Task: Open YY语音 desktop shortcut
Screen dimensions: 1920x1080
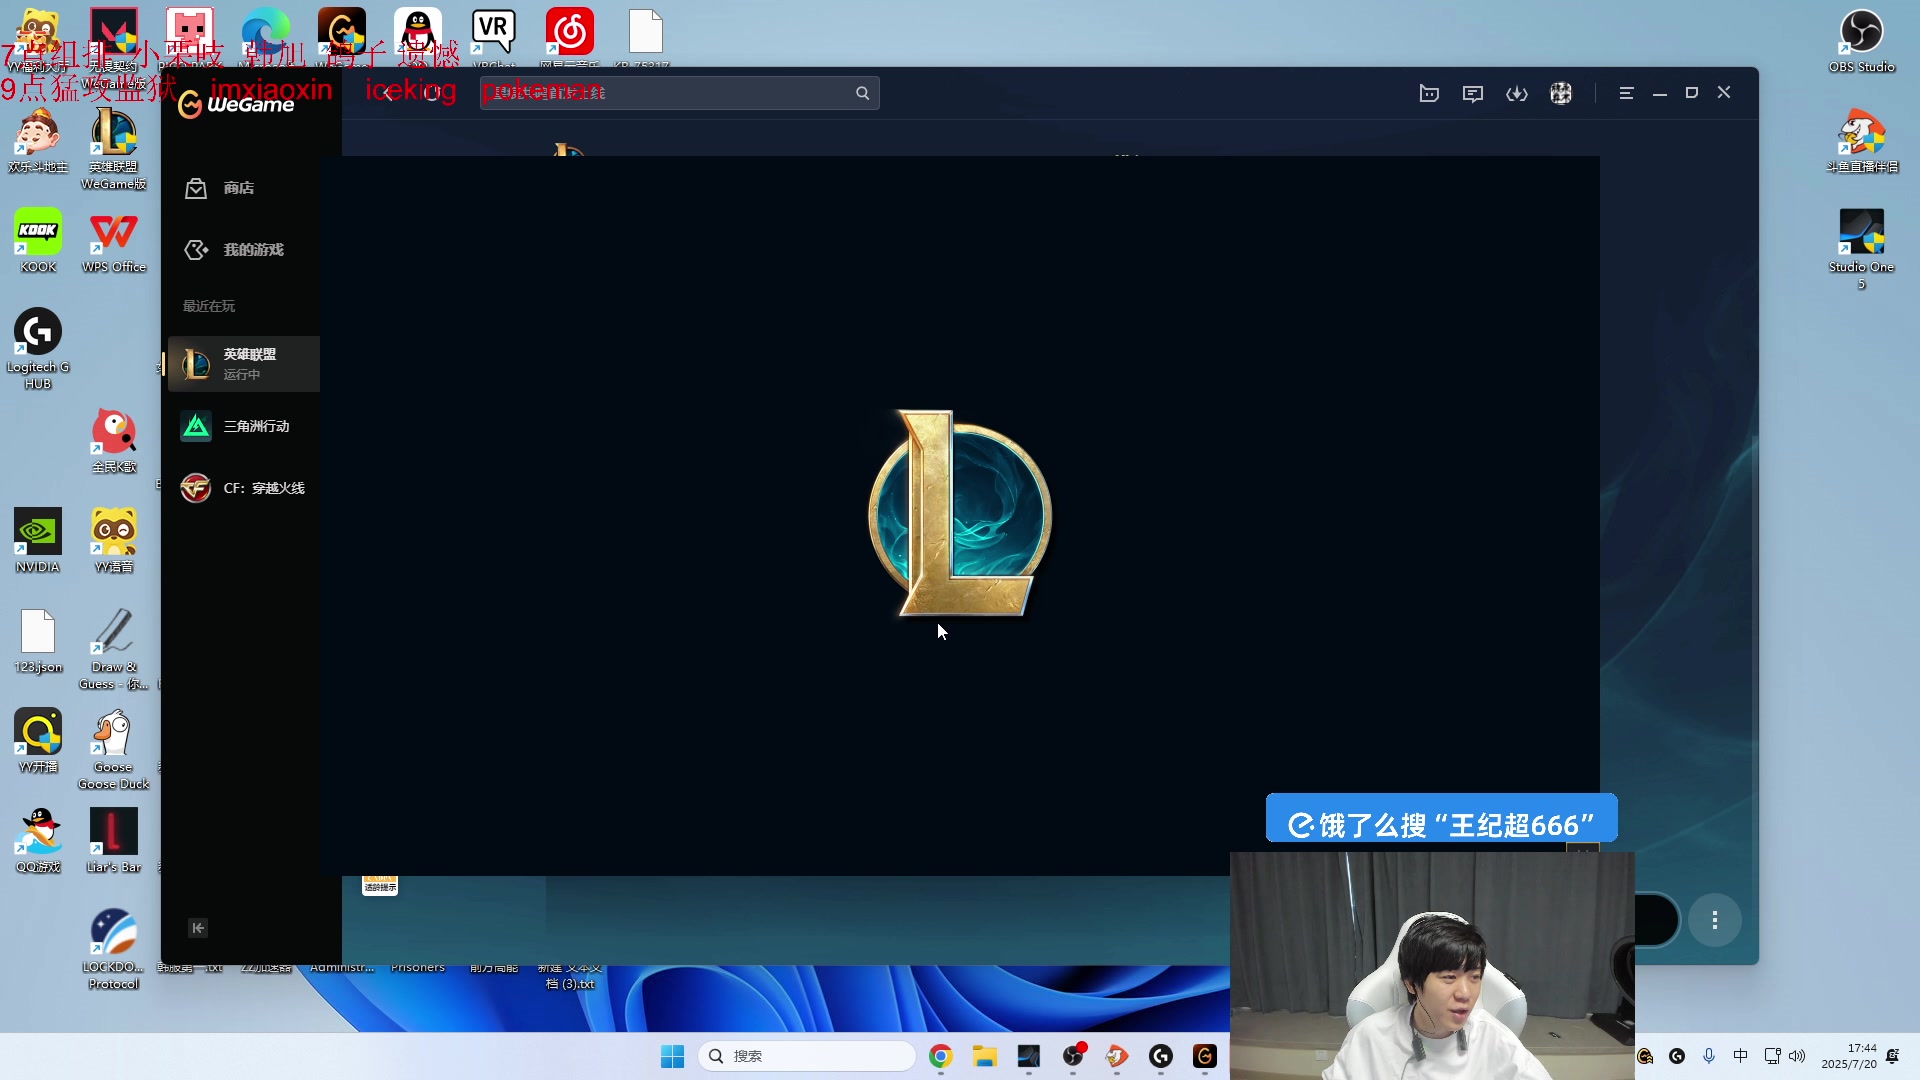Action: coord(114,540)
